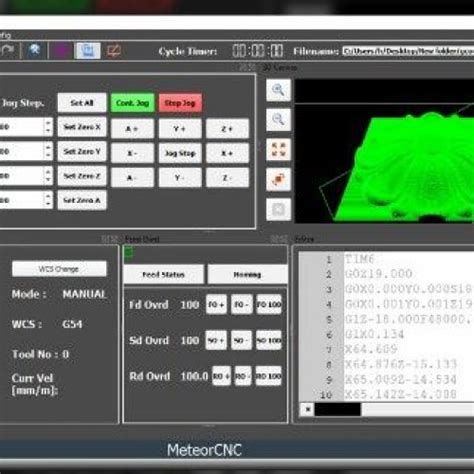474x474 pixels.
Task: Increase feed override with FO +
Action: [216, 304]
